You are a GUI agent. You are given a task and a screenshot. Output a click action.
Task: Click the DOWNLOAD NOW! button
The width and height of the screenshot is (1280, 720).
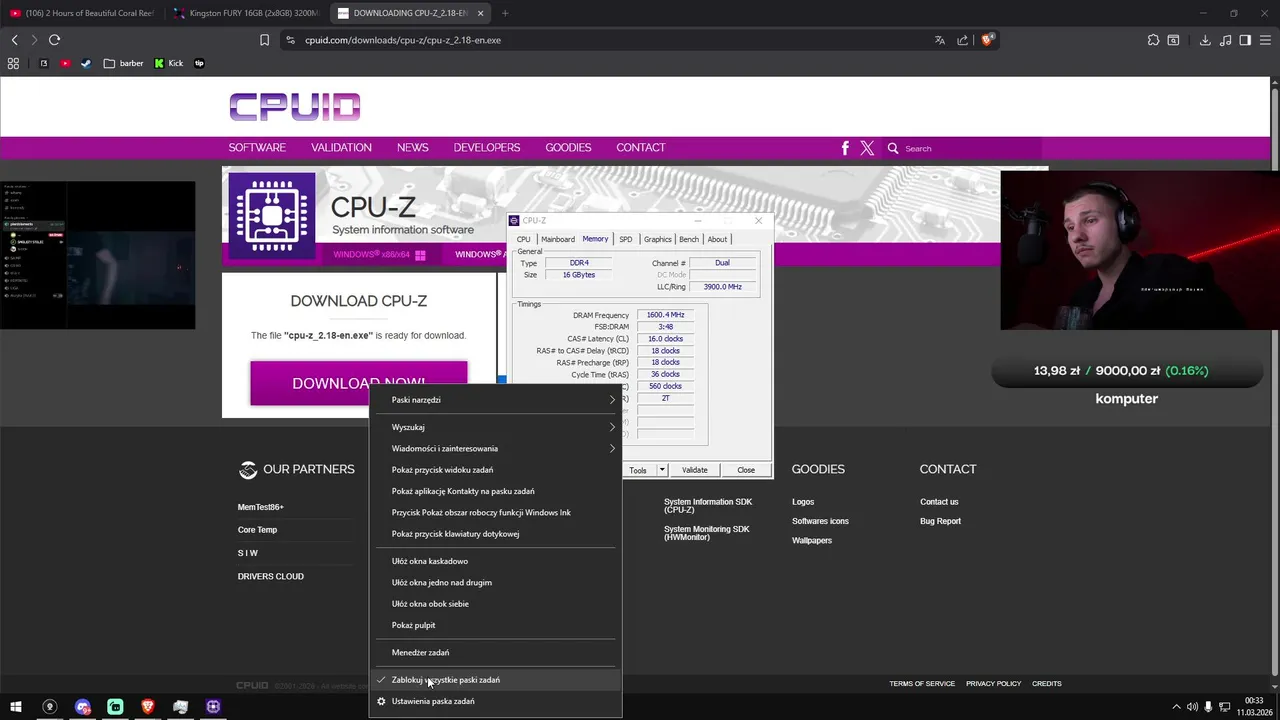pyautogui.click(x=359, y=383)
